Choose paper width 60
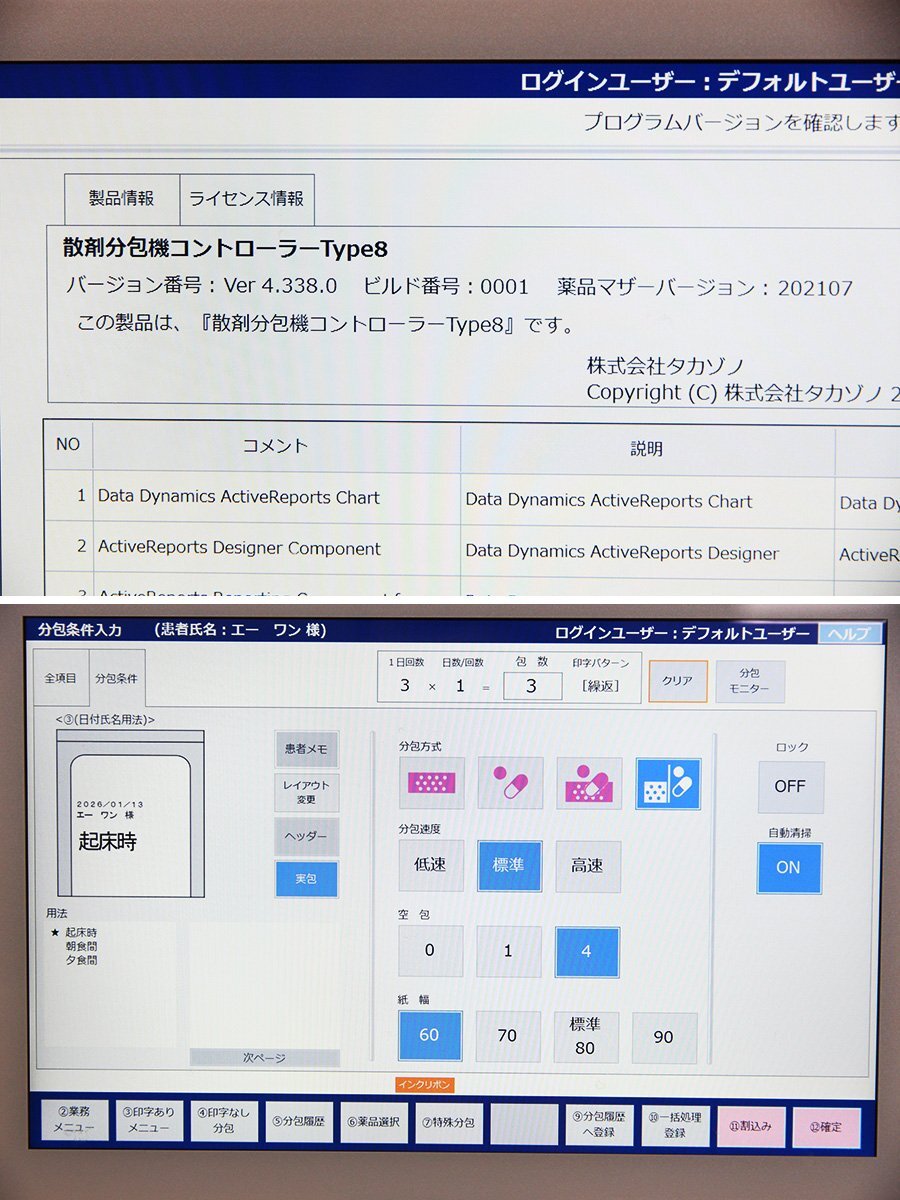Viewport: 900px width, 1200px height. [x=430, y=1036]
